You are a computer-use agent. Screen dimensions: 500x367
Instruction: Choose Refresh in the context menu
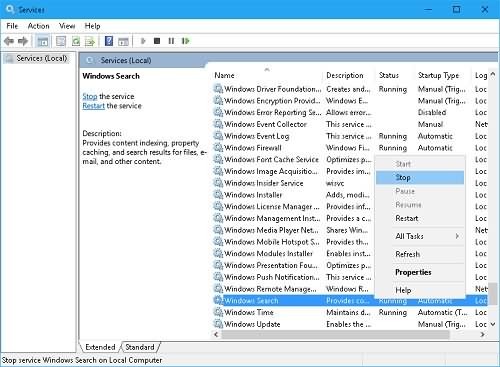pyautogui.click(x=420, y=254)
